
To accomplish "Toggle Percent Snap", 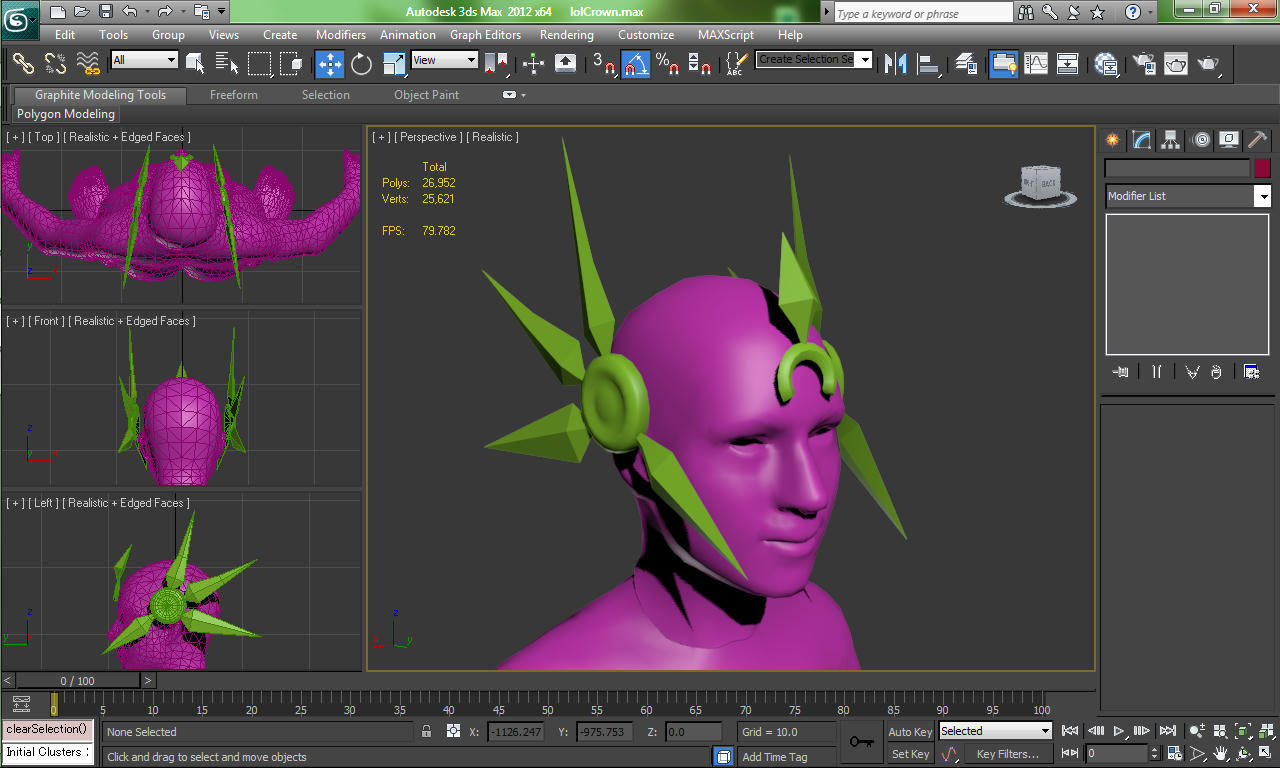I will pyautogui.click(x=668, y=63).
